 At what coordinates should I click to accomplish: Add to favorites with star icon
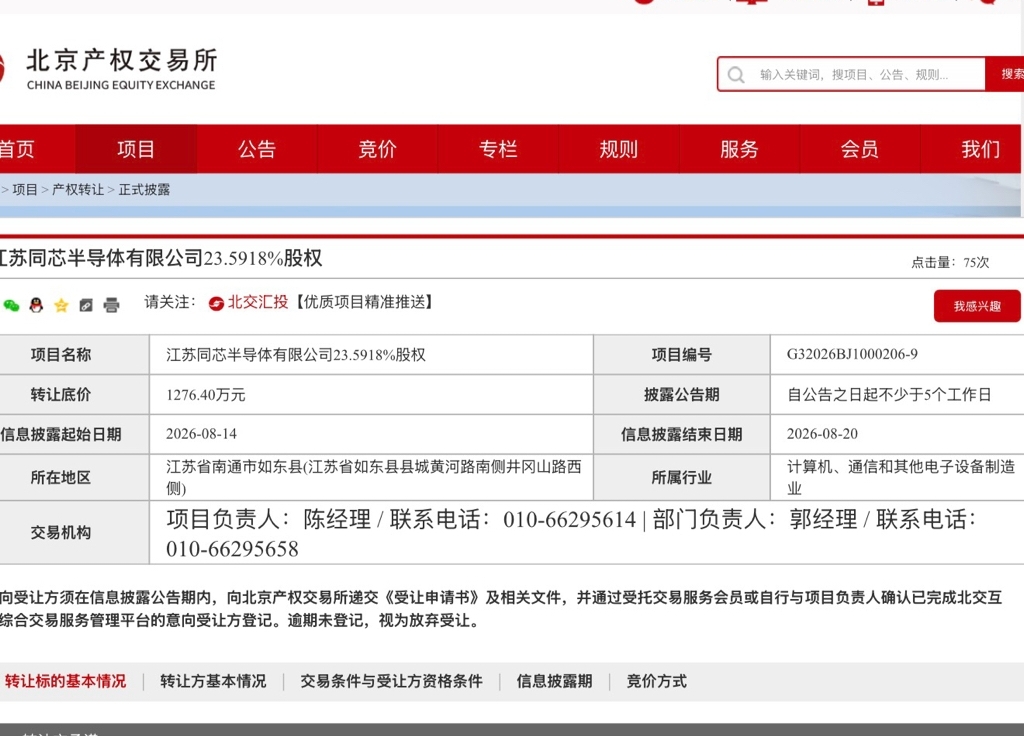click(61, 305)
